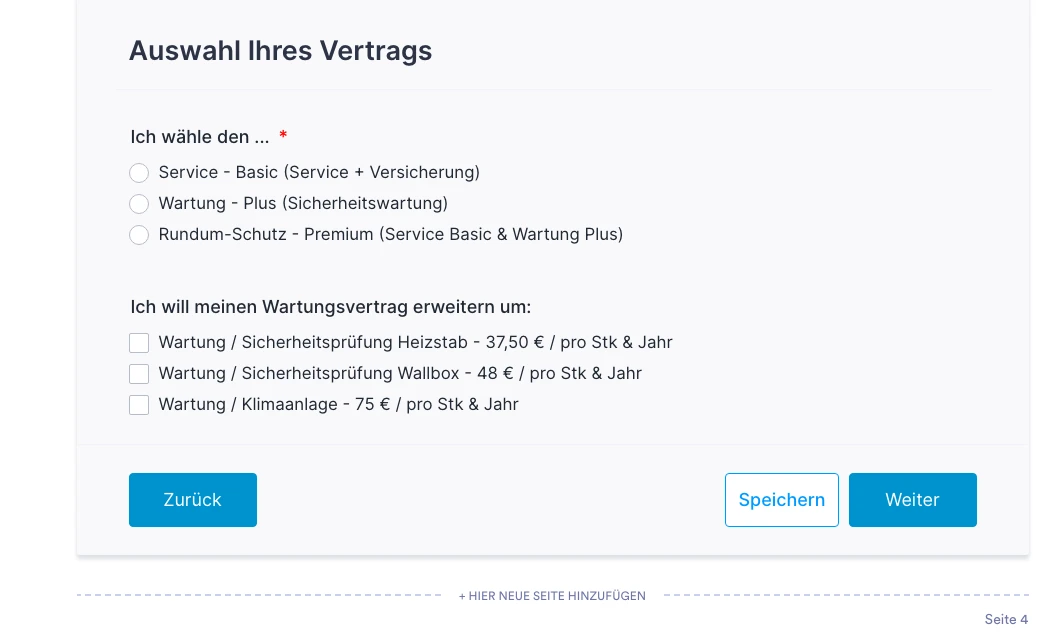This screenshot has width=1061, height=643.
Task: Click the Klimaanlage option label text
Action: point(338,405)
